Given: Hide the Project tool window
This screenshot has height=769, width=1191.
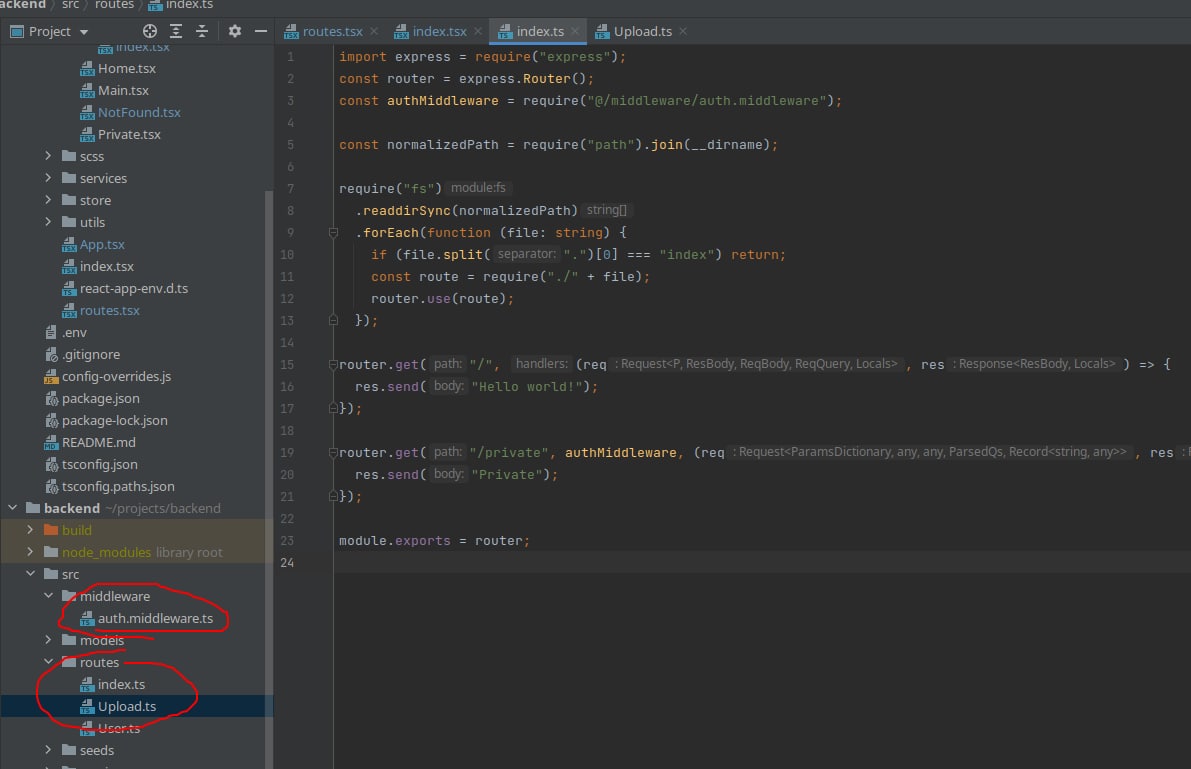Looking at the screenshot, I should [x=260, y=31].
